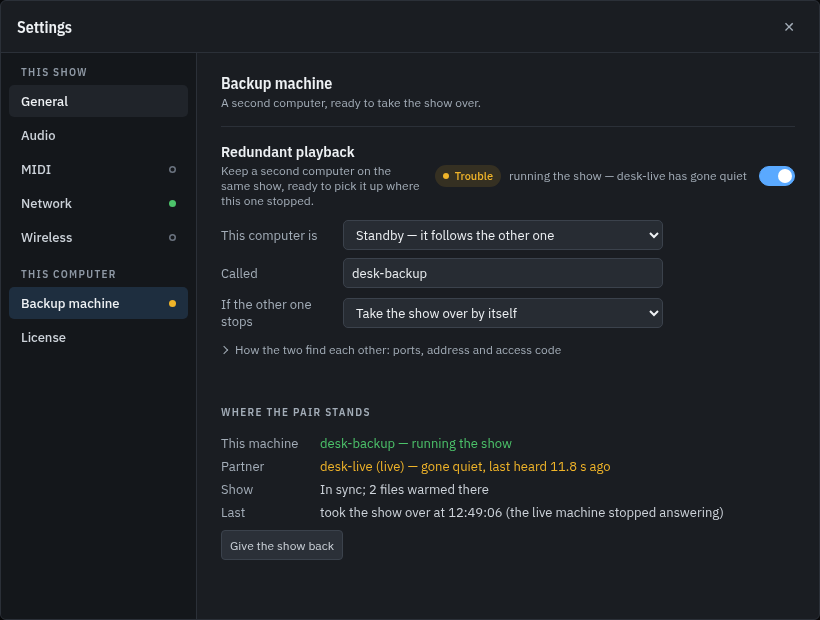Viewport: 820px width, 620px height.
Task: Click the Trouble status badge
Action: (468, 176)
